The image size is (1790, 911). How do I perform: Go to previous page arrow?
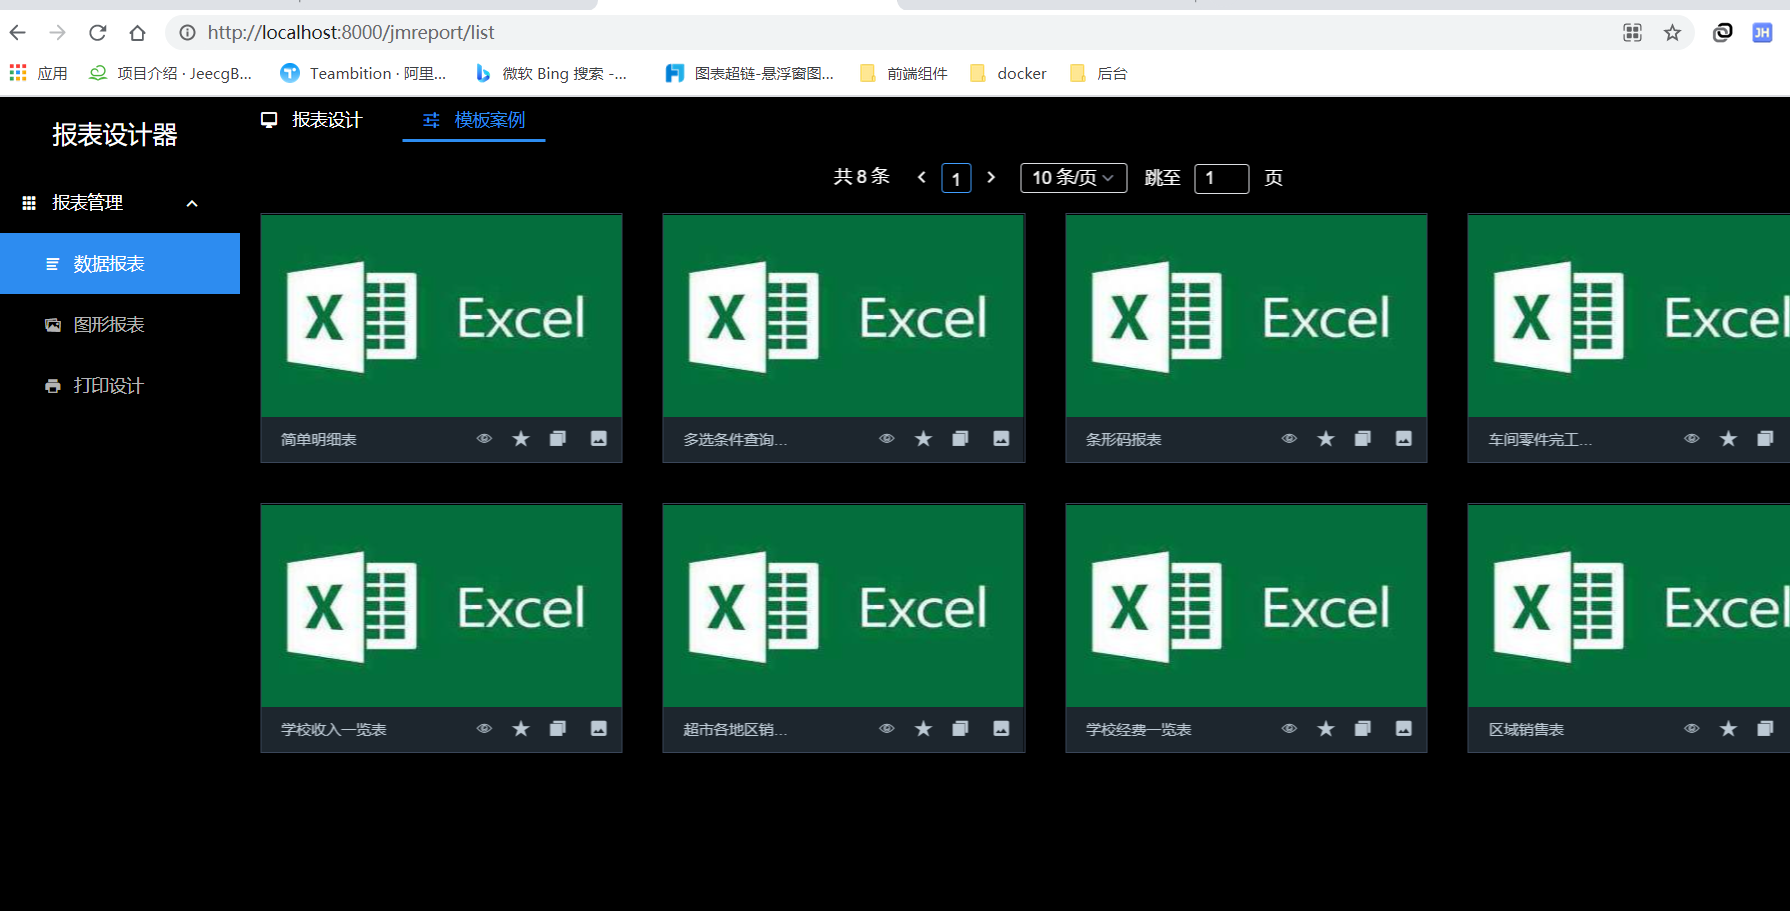(x=921, y=177)
